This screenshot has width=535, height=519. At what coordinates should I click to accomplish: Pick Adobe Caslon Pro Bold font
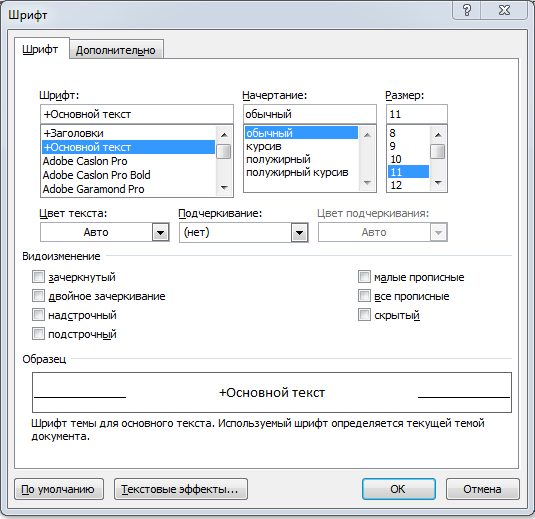coord(128,175)
